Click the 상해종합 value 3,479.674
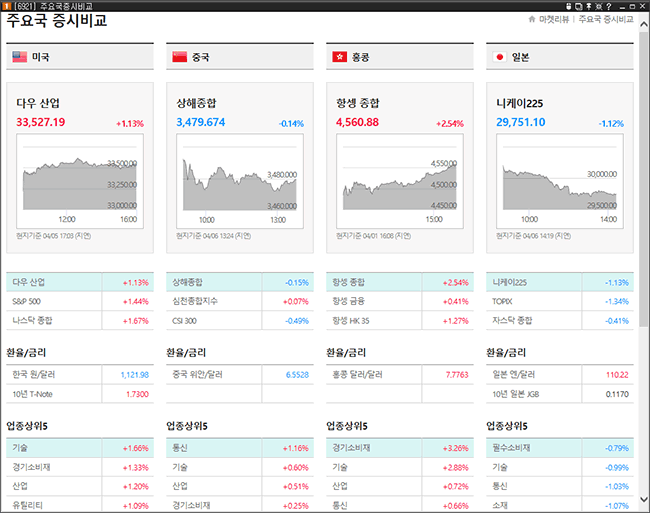 coord(201,122)
